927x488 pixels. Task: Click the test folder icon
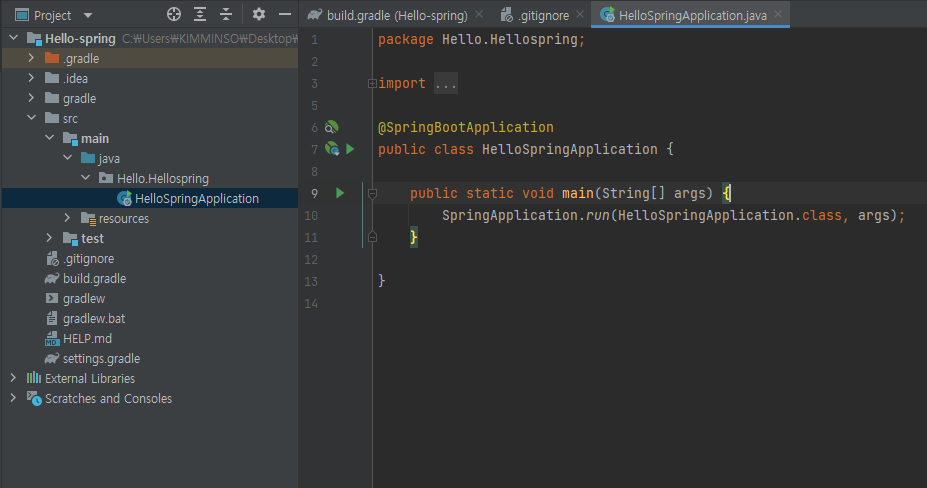(70, 238)
